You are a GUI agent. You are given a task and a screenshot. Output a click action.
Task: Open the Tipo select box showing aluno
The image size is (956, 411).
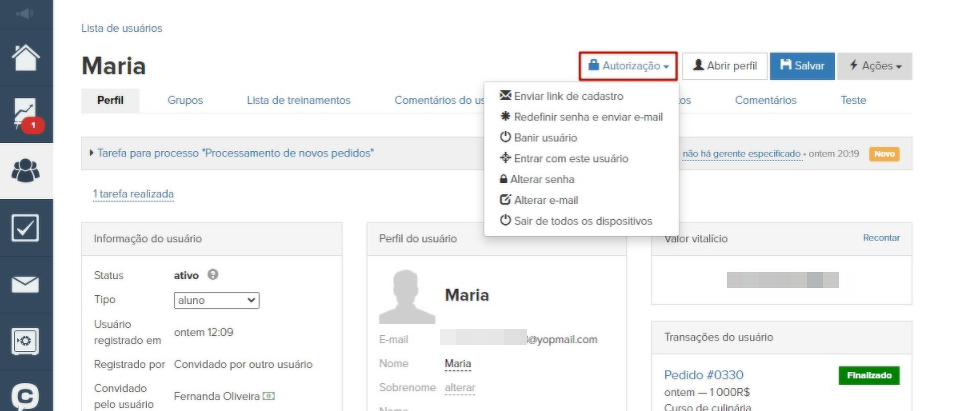216,300
